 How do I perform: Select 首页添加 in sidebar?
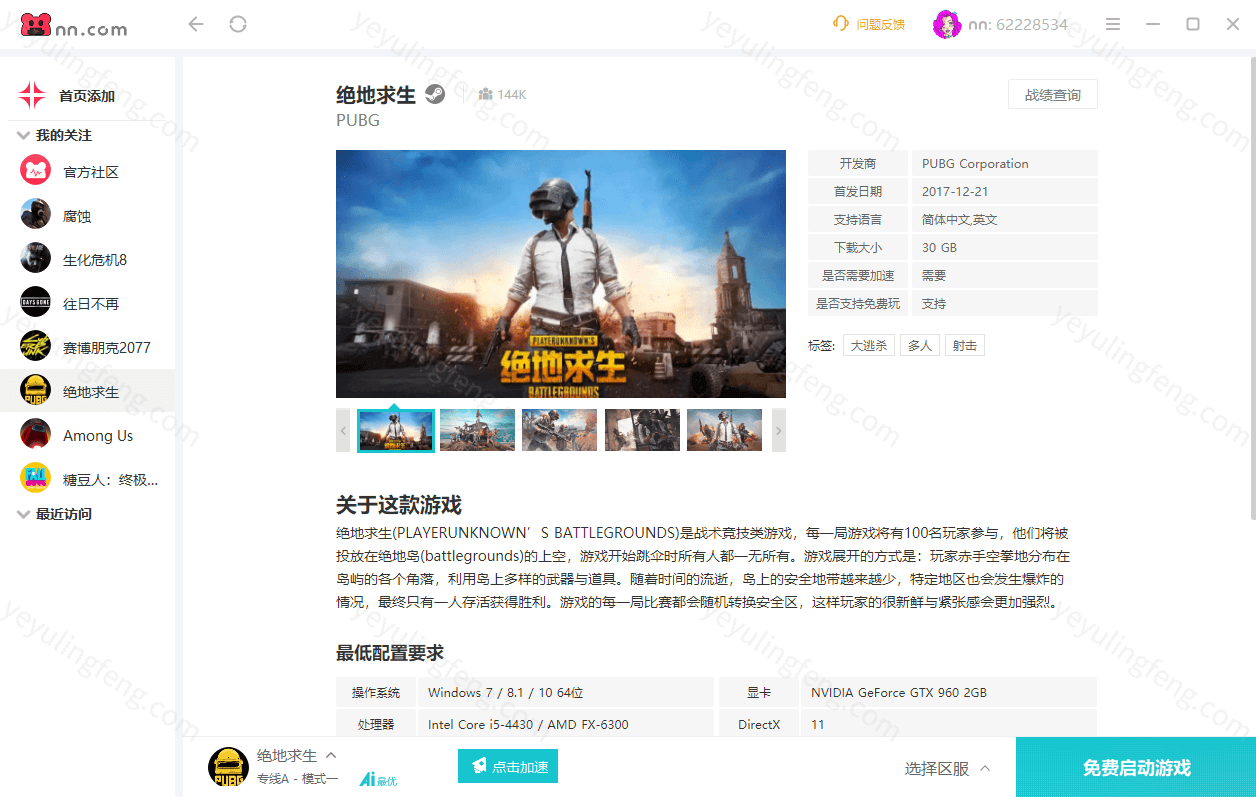[87, 96]
